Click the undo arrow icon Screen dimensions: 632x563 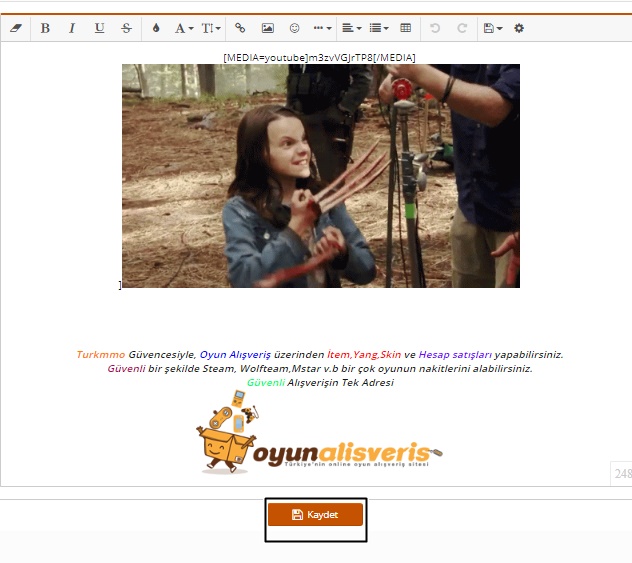(x=434, y=29)
